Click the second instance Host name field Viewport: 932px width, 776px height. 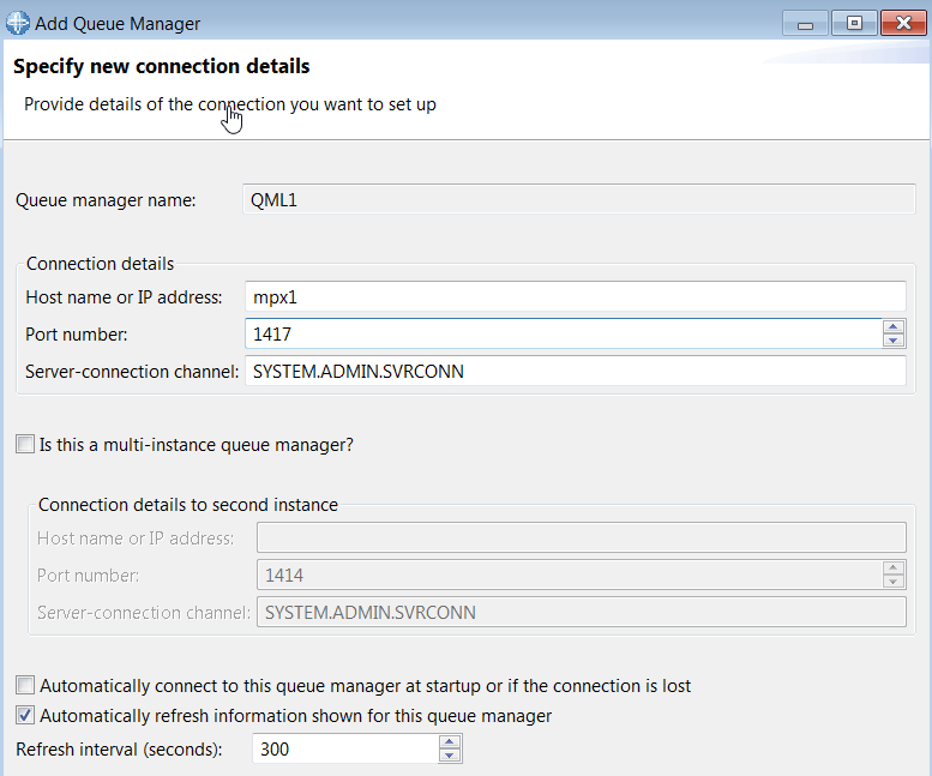tap(580, 538)
